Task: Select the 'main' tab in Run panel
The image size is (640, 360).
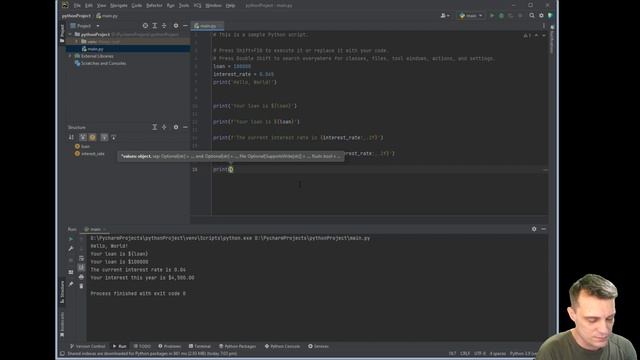Action: [95, 229]
